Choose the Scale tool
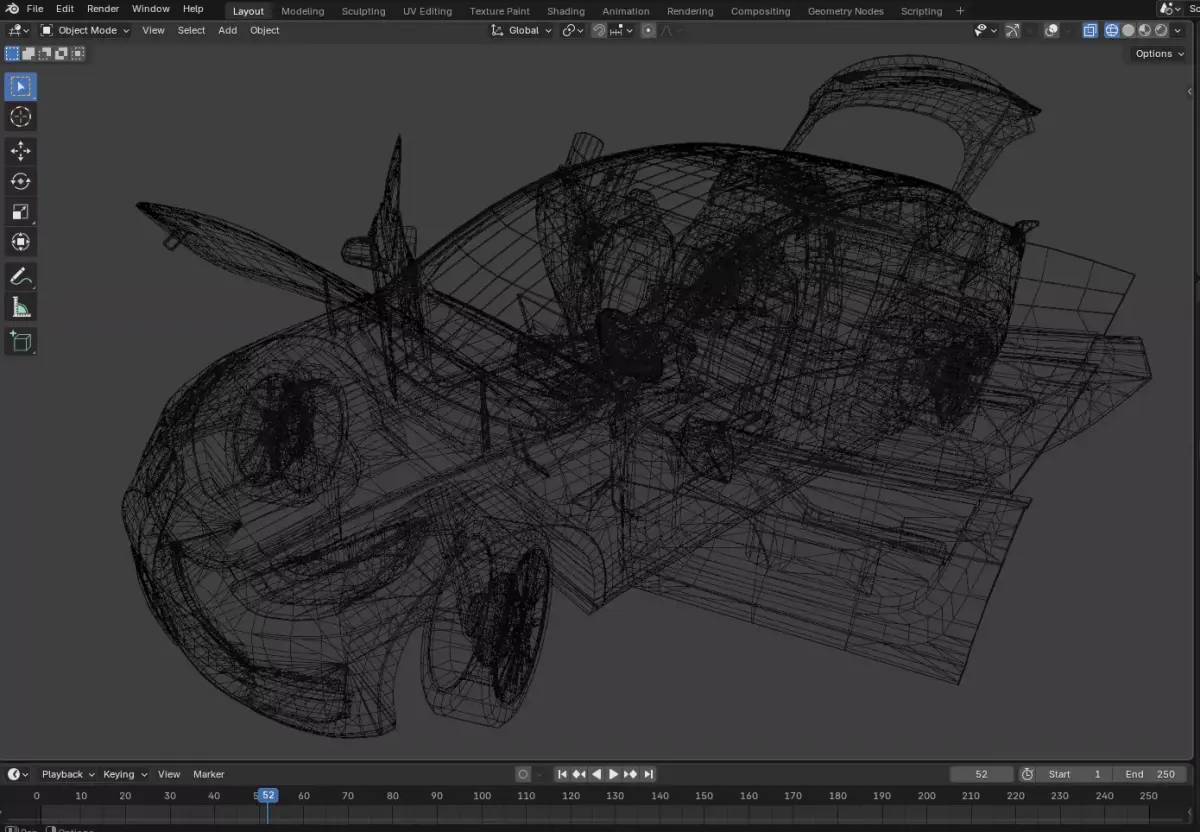This screenshot has width=1200, height=832. [x=21, y=211]
